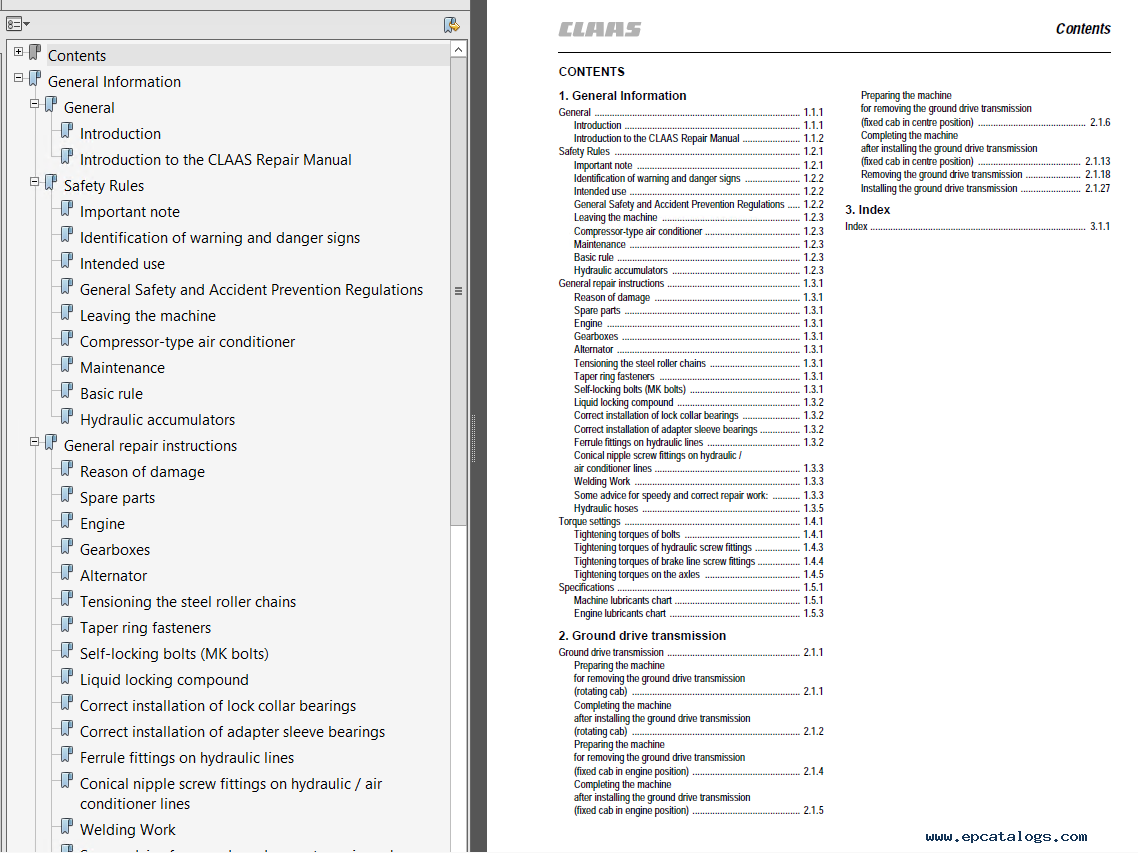Click the bookmark icon beside Ferrule fittings on hydraulic lines

click(x=67, y=756)
